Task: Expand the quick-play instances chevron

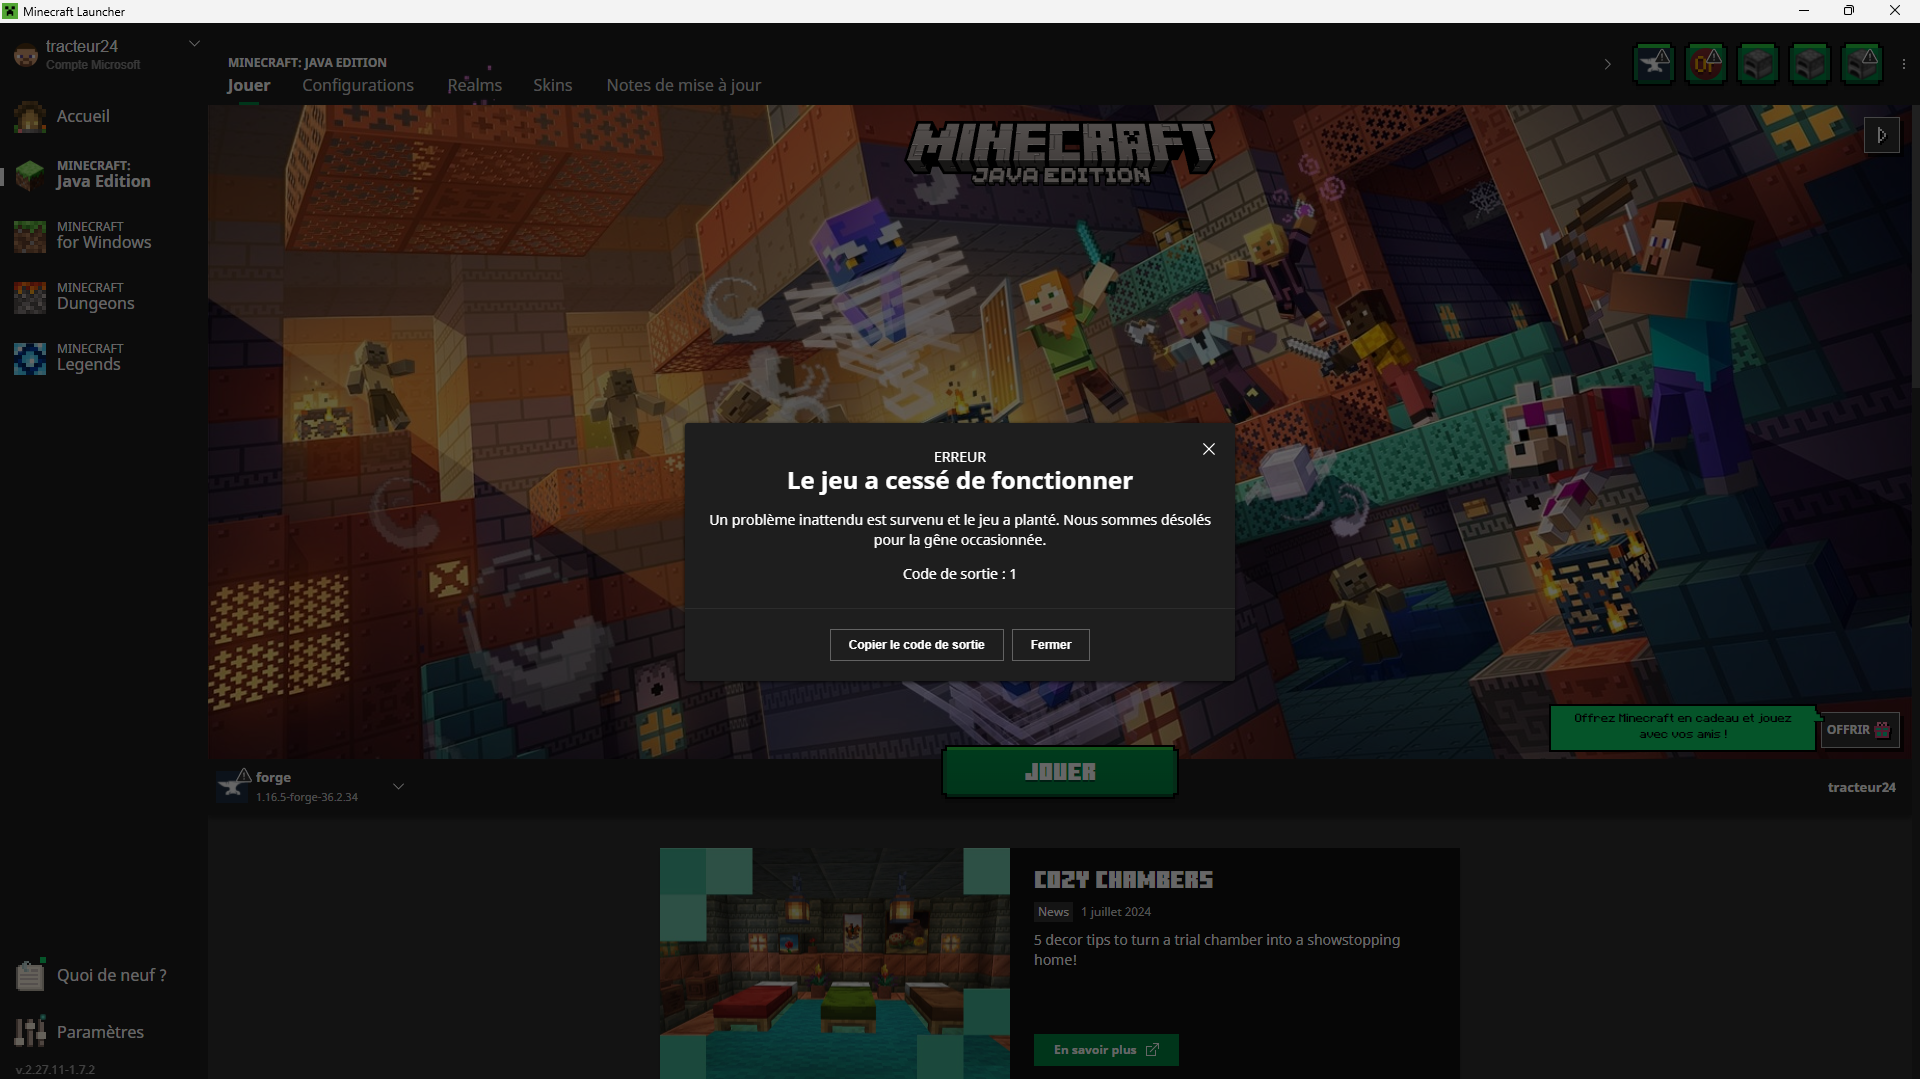Action: pos(1608,64)
